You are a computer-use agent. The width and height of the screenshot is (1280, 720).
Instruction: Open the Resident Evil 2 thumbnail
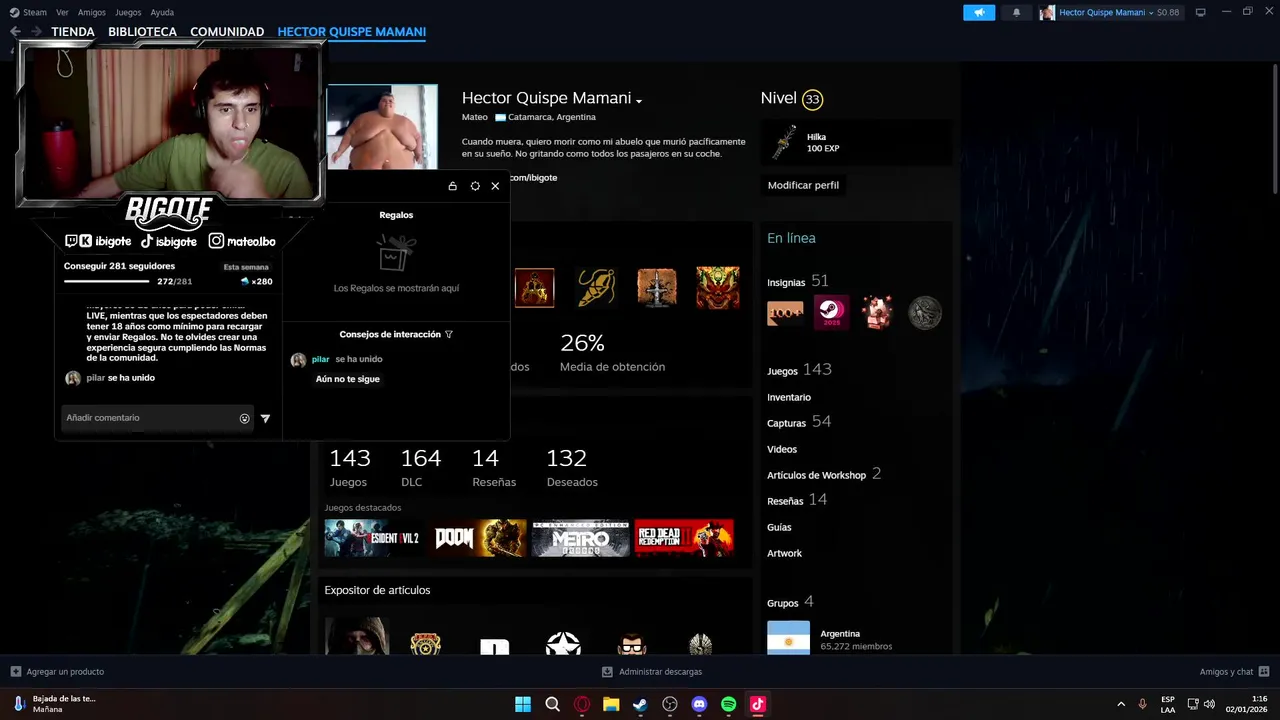click(373, 538)
